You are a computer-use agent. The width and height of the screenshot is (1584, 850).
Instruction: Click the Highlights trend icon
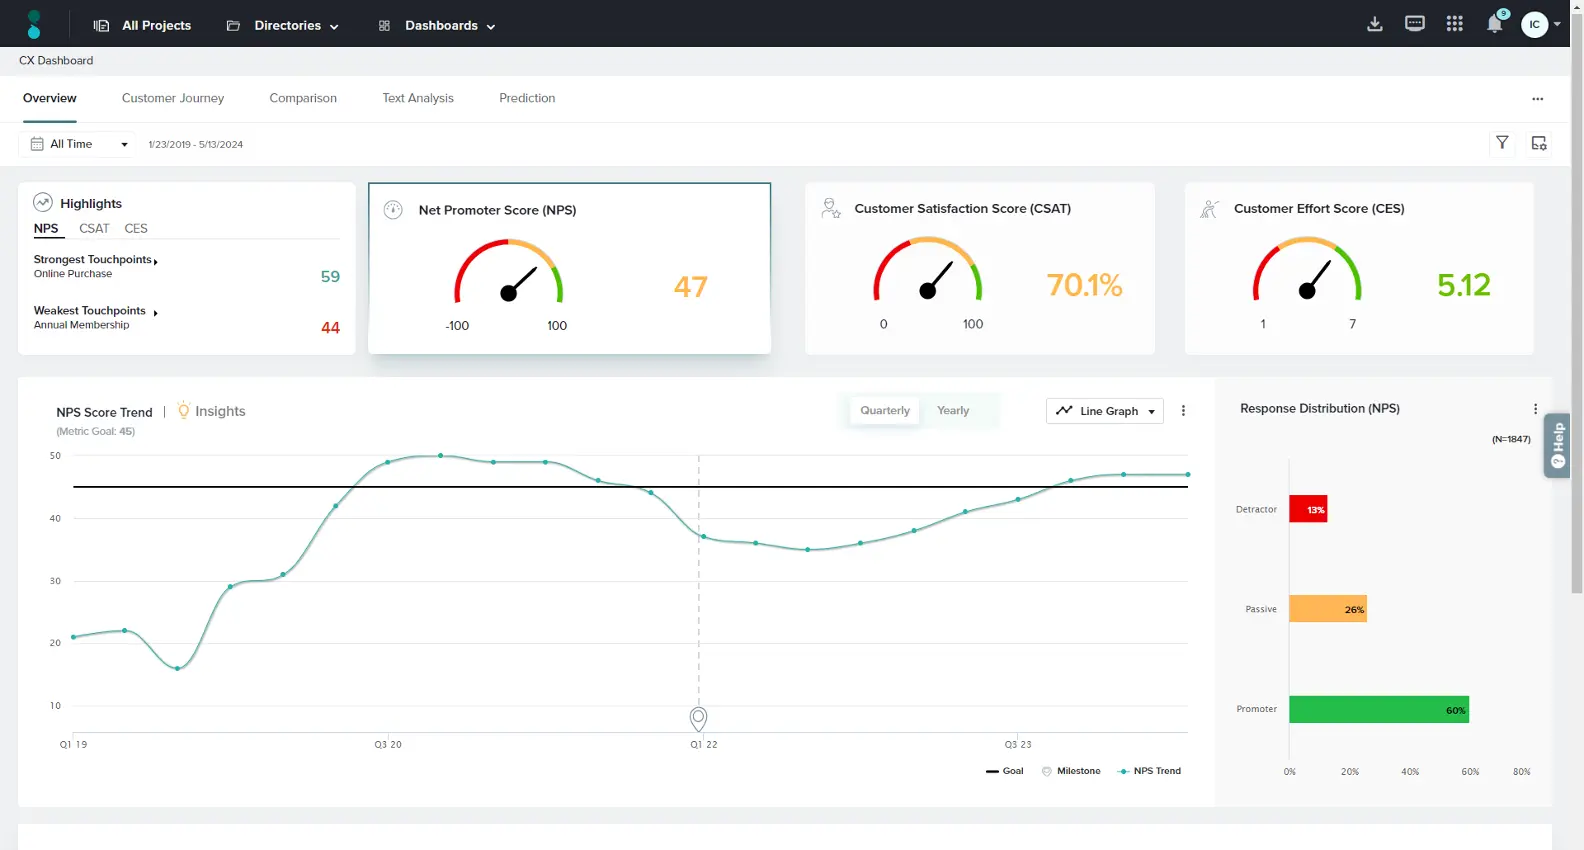(43, 202)
